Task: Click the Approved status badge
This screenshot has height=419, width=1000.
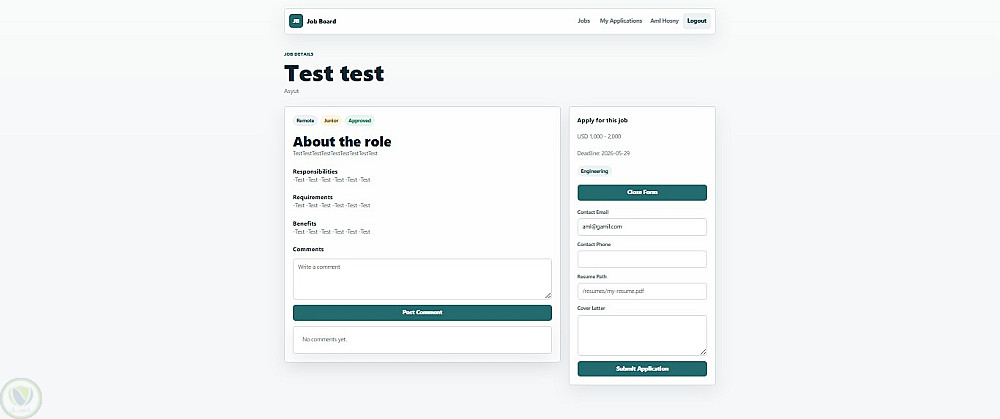Action: 360,121
